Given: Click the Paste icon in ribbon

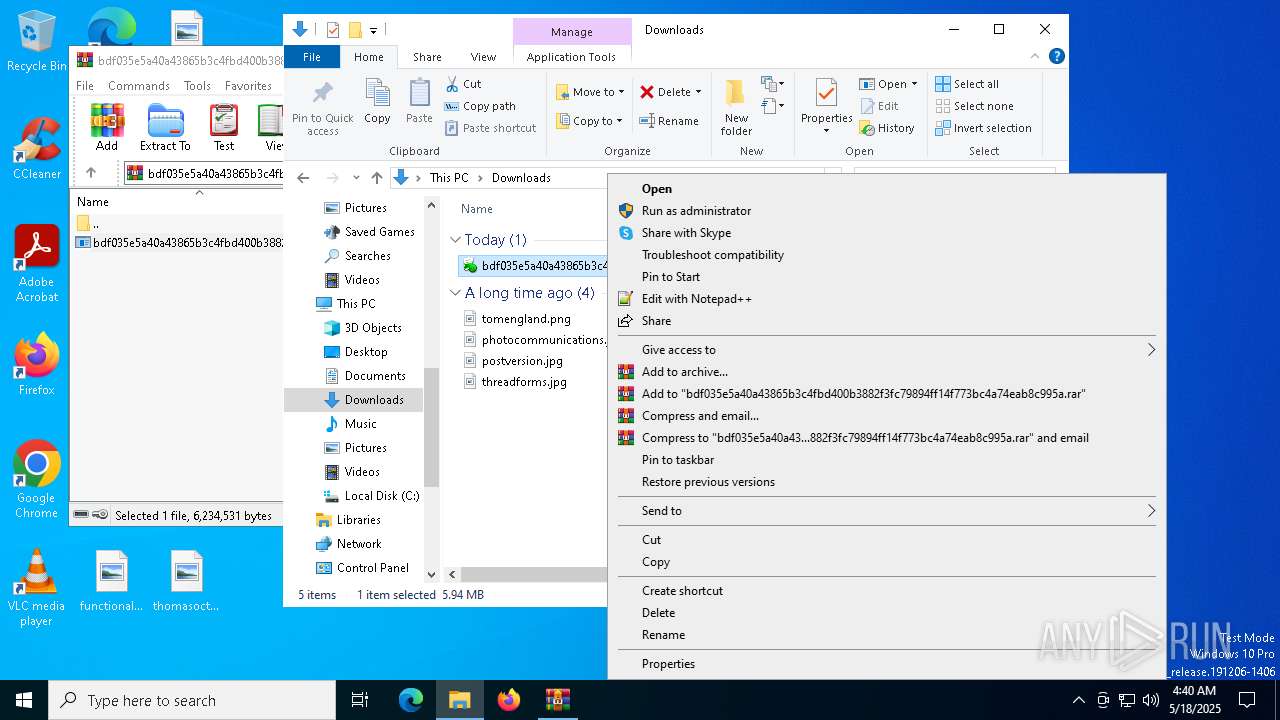Looking at the screenshot, I should (x=419, y=101).
